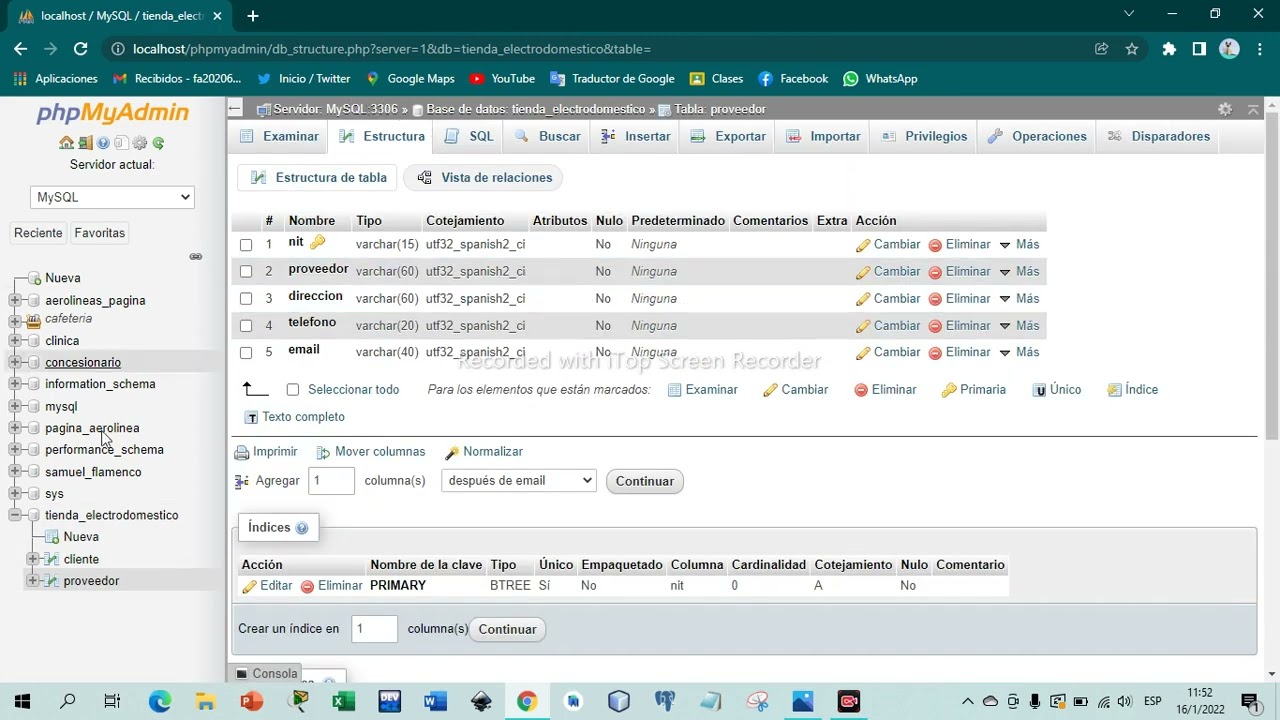Open the navigation settings gear icon
The height and width of the screenshot is (720, 1280).
click(140, 143)
